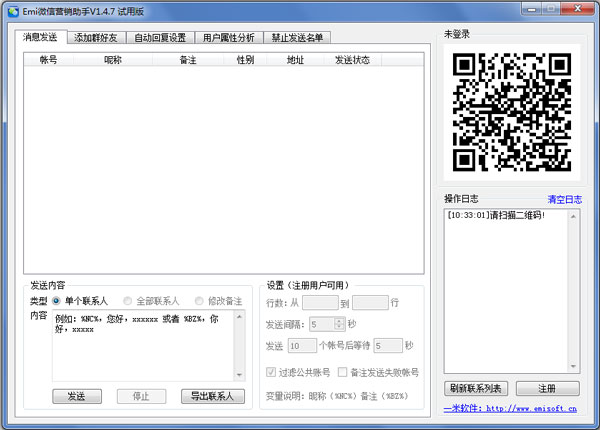Click the 地址 column header

pos(295,60)
